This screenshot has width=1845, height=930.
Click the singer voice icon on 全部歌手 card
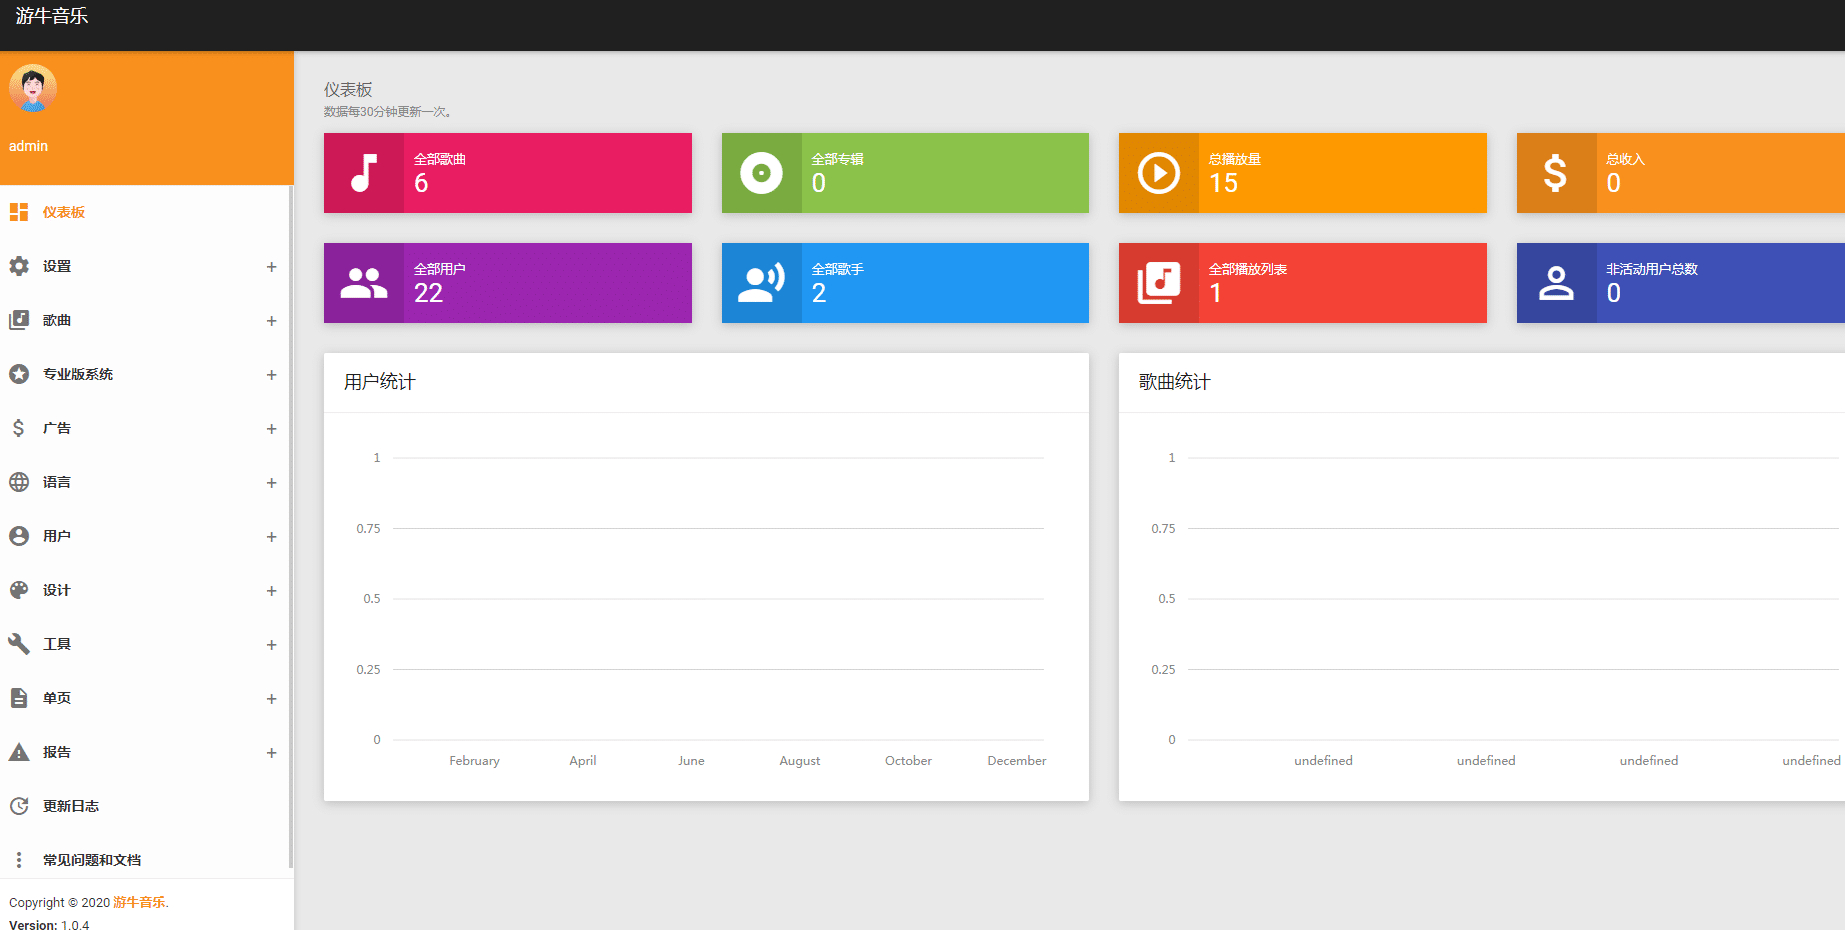761,283
